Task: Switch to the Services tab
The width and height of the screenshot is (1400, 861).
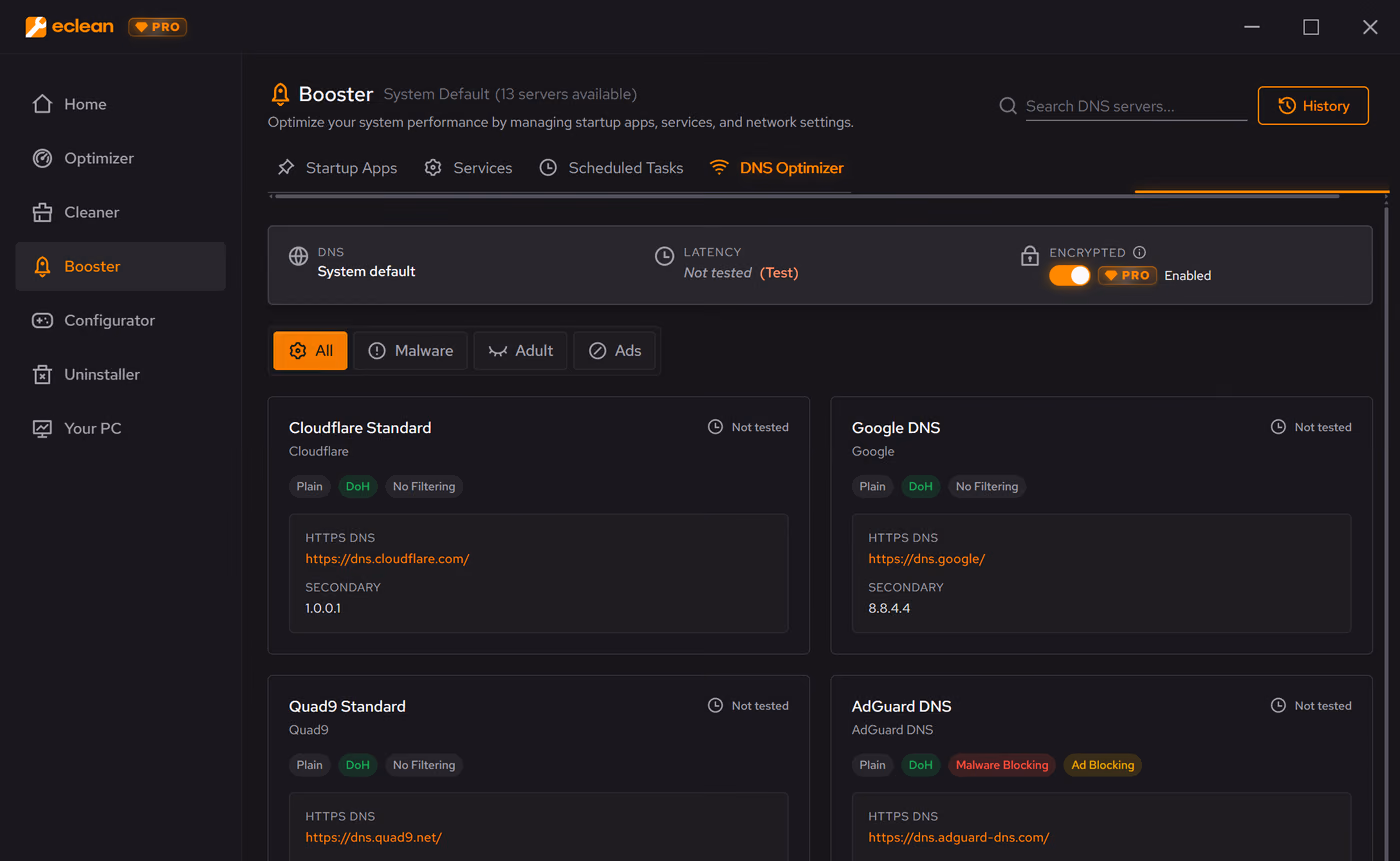Action: pyautogui.click(x=468, y=168)
